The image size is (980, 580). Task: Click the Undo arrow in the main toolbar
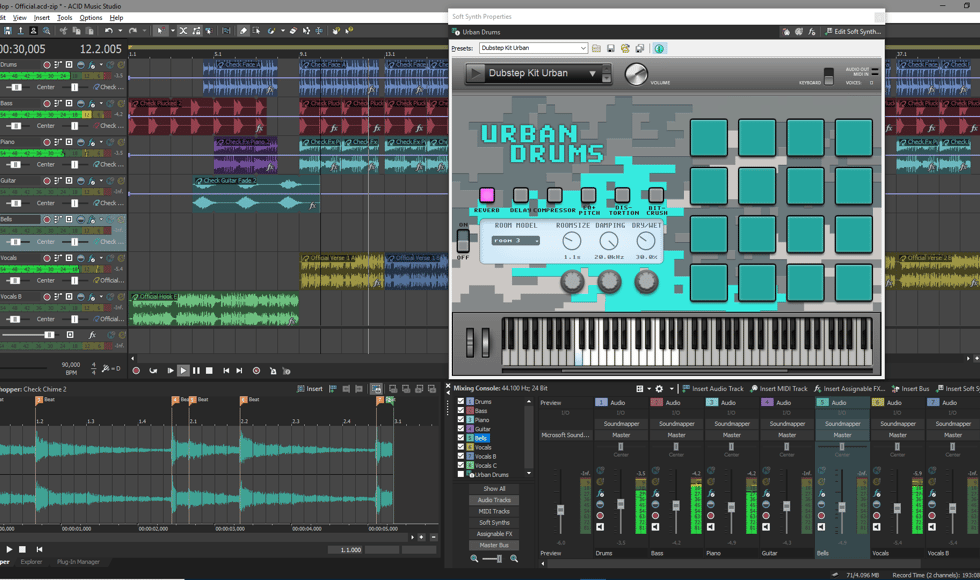tap(109, 31)
